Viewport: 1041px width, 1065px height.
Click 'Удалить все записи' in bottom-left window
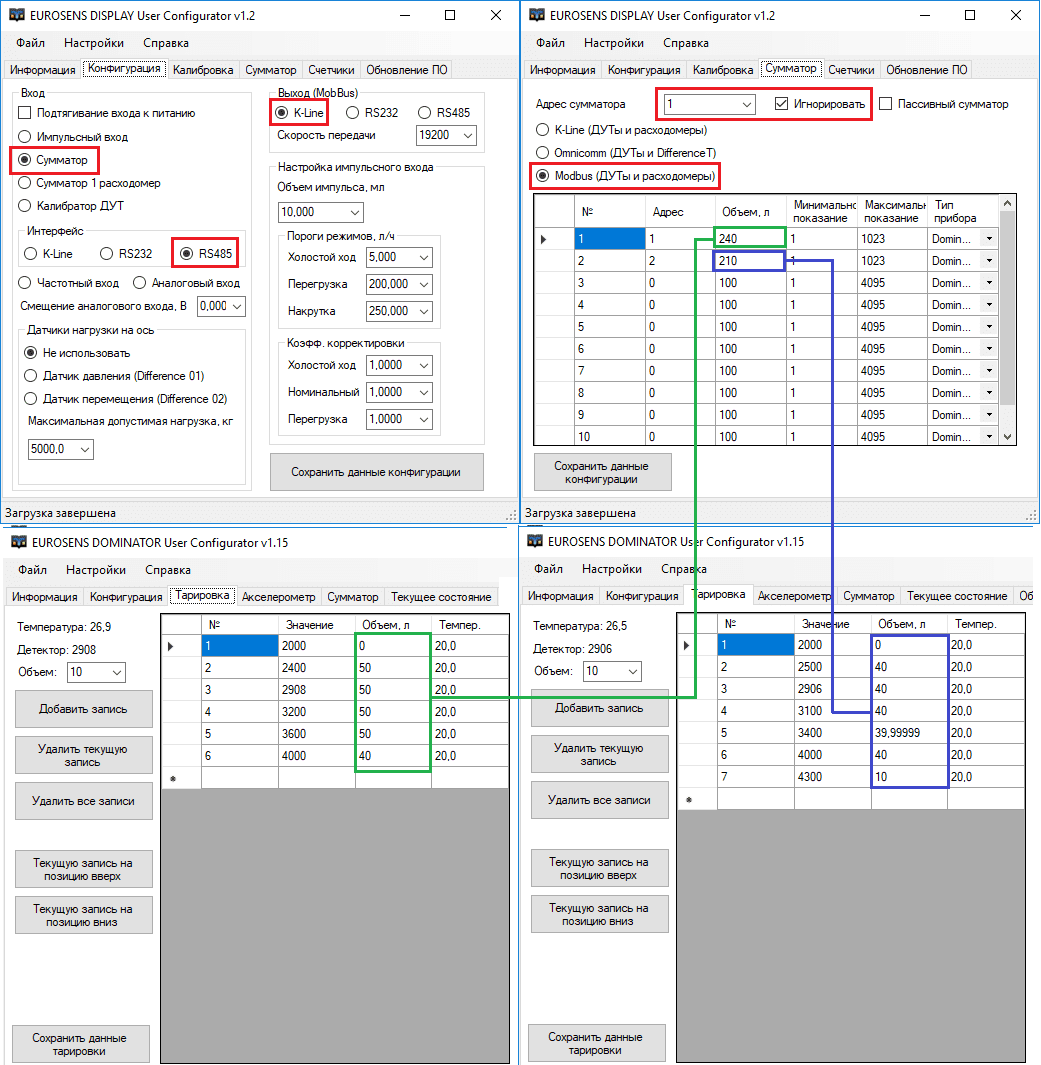(x=84, y=801)
